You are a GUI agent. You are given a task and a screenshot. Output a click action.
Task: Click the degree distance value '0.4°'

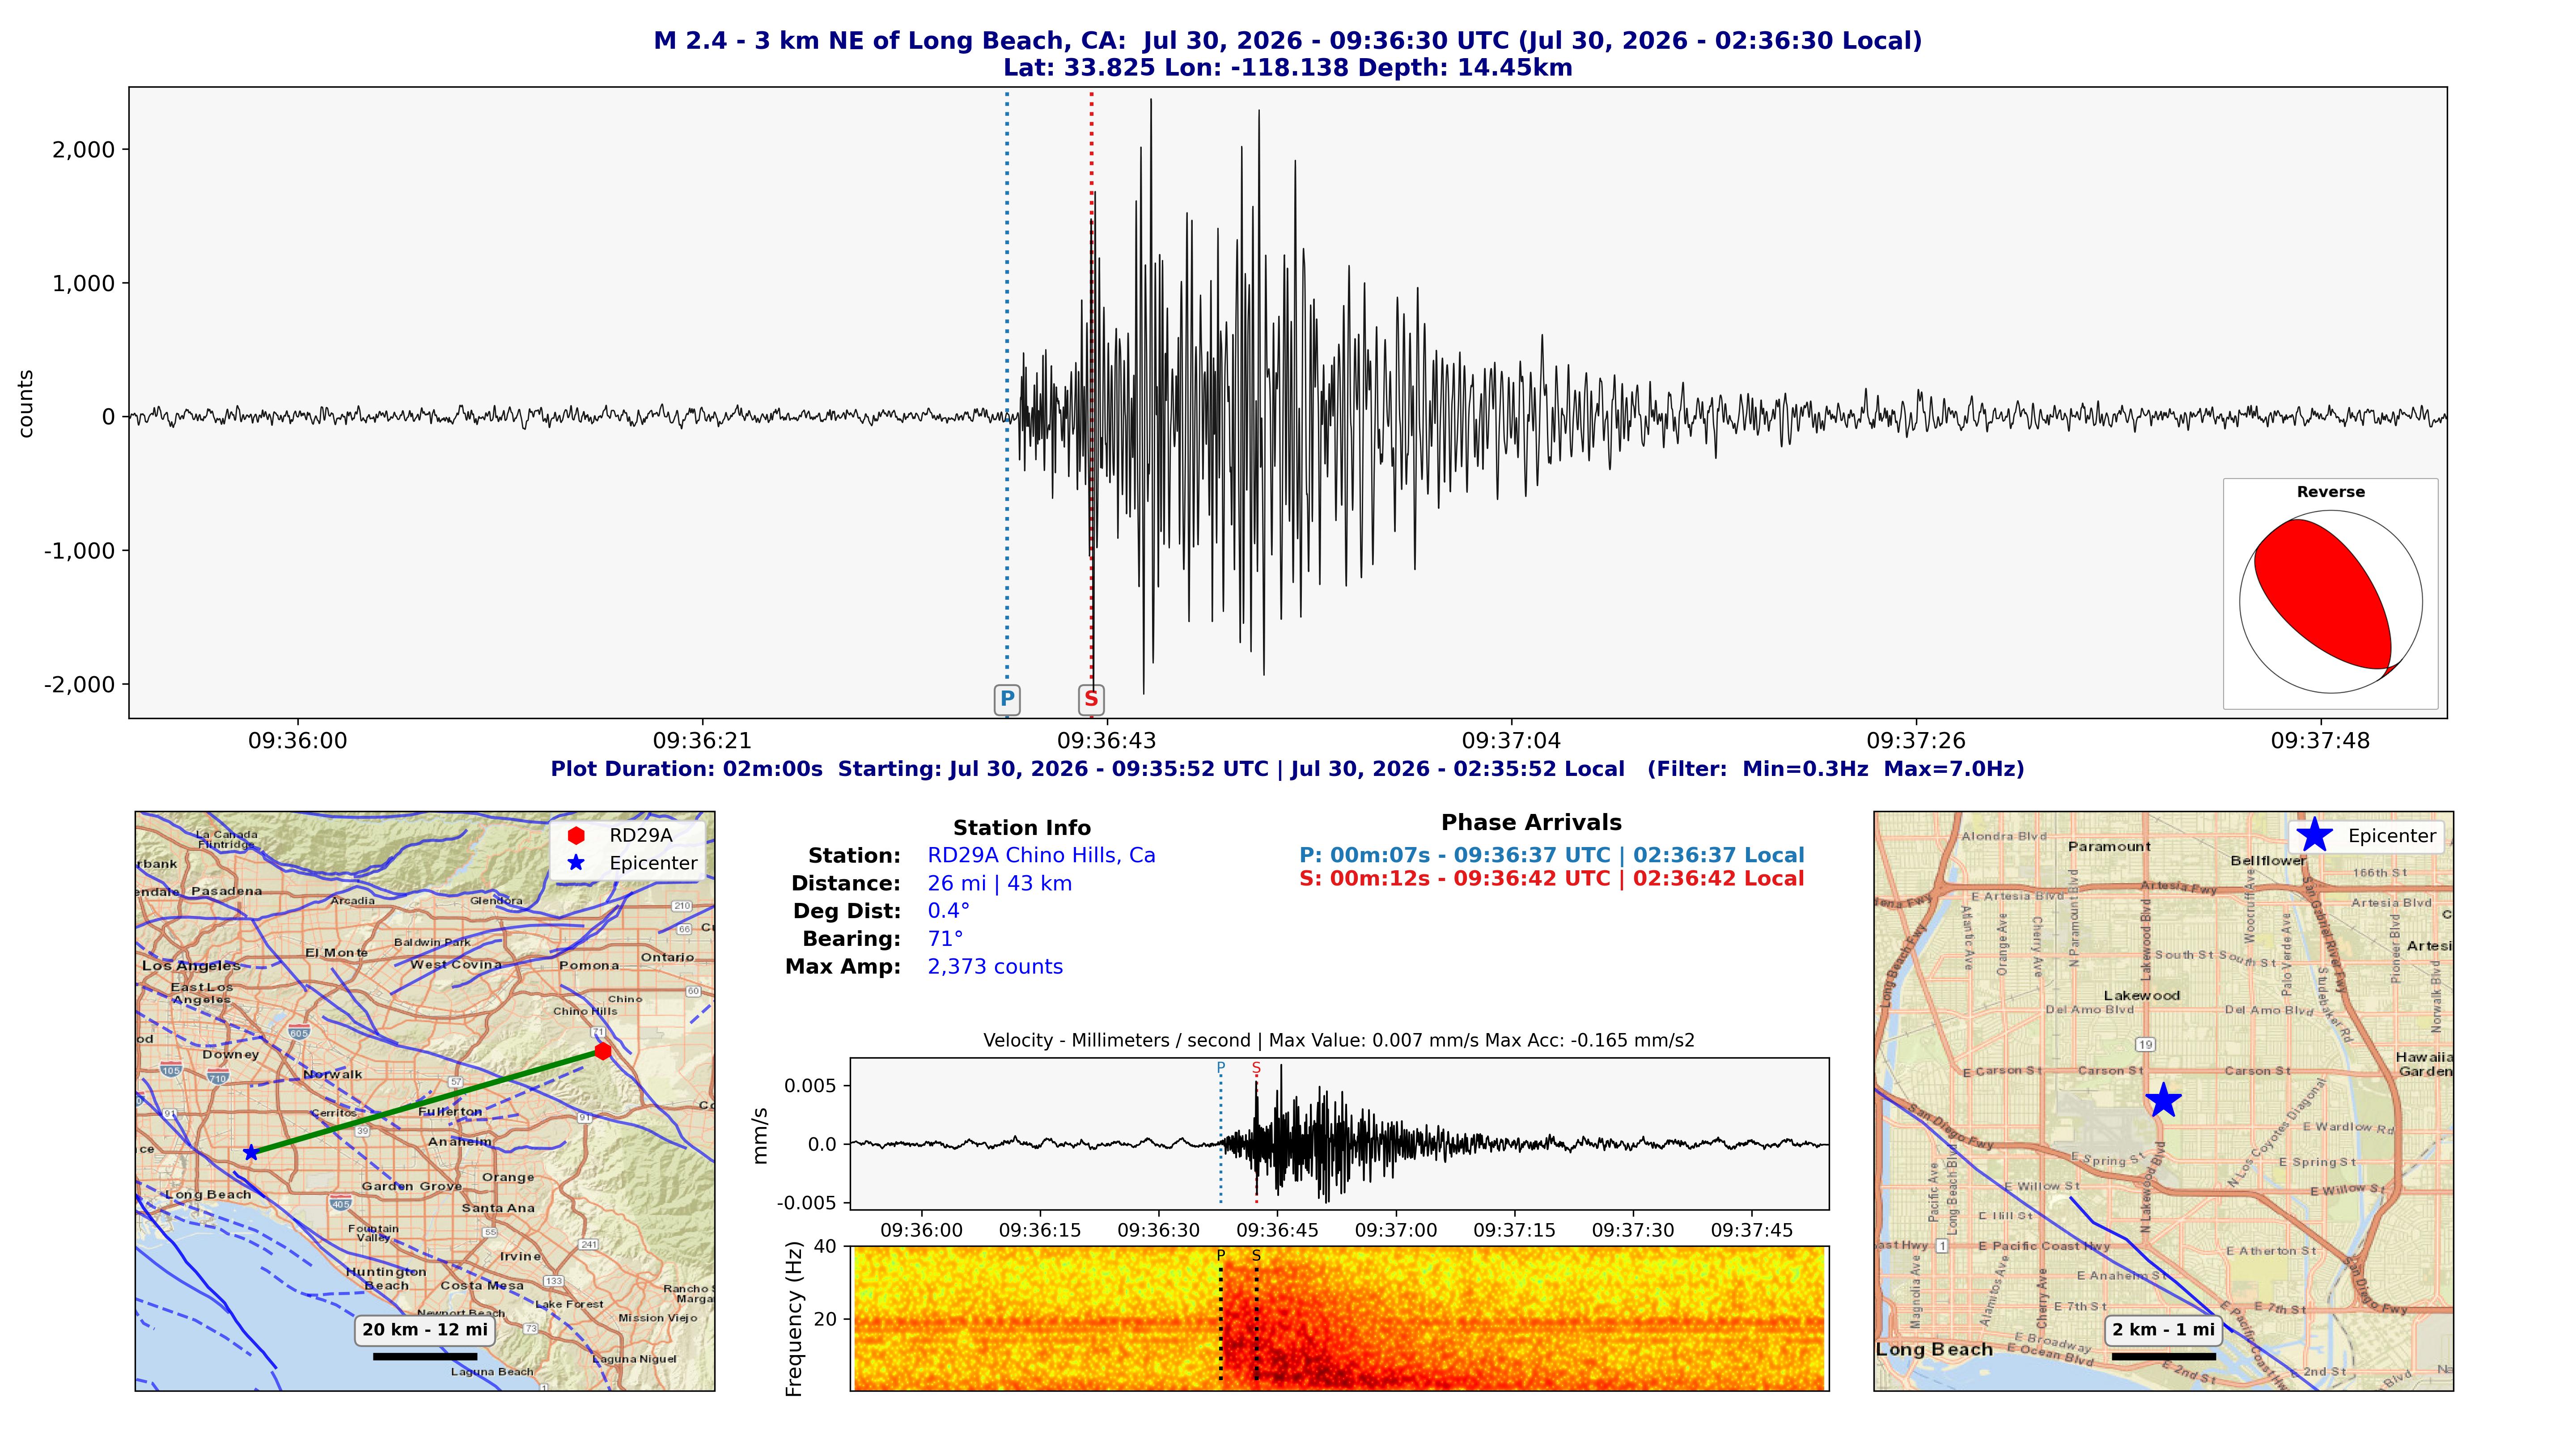pos(948,911)
